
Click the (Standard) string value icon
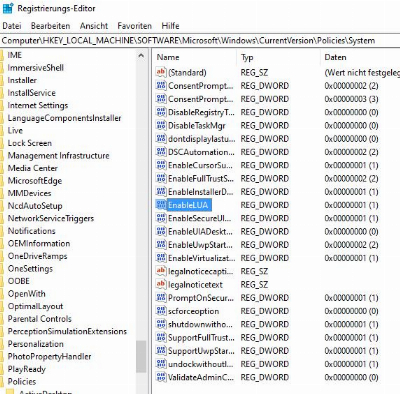click(161, 72)
